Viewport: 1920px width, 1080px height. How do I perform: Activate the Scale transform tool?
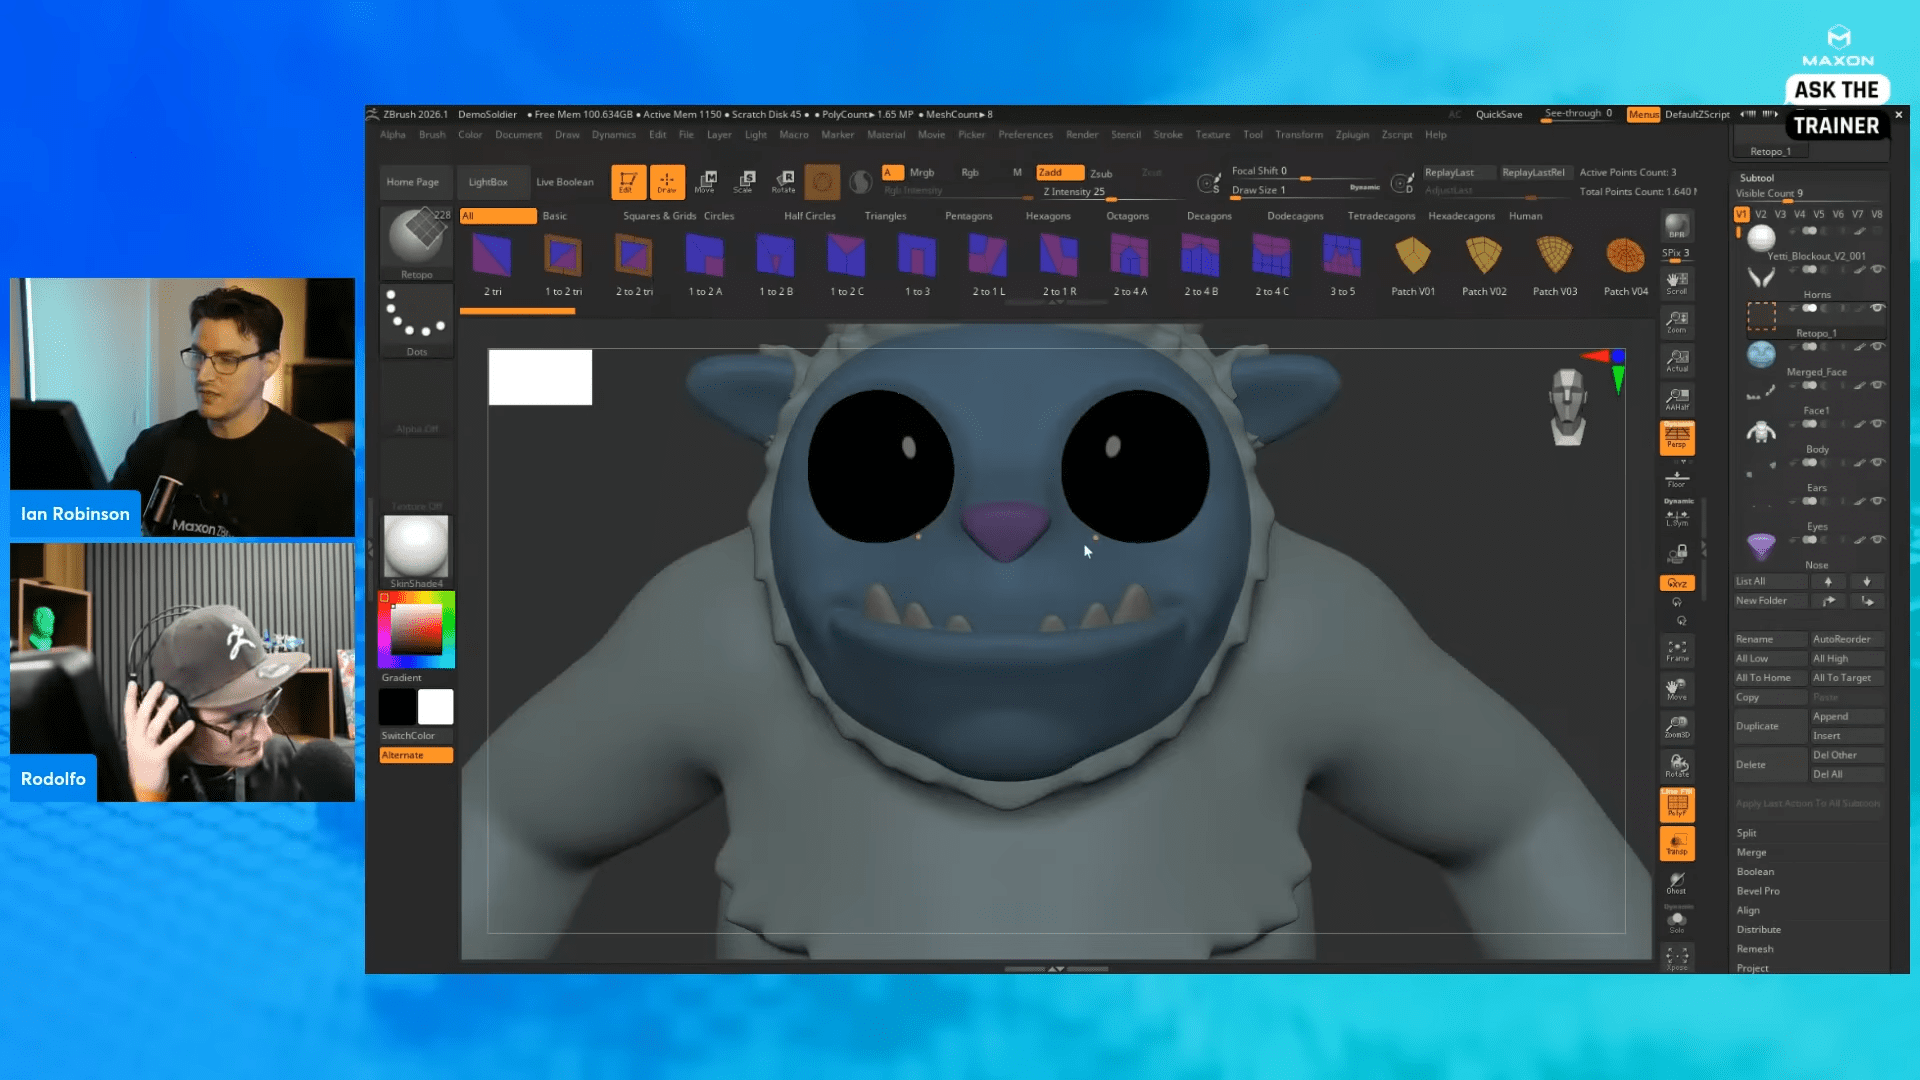click(744, 181)
